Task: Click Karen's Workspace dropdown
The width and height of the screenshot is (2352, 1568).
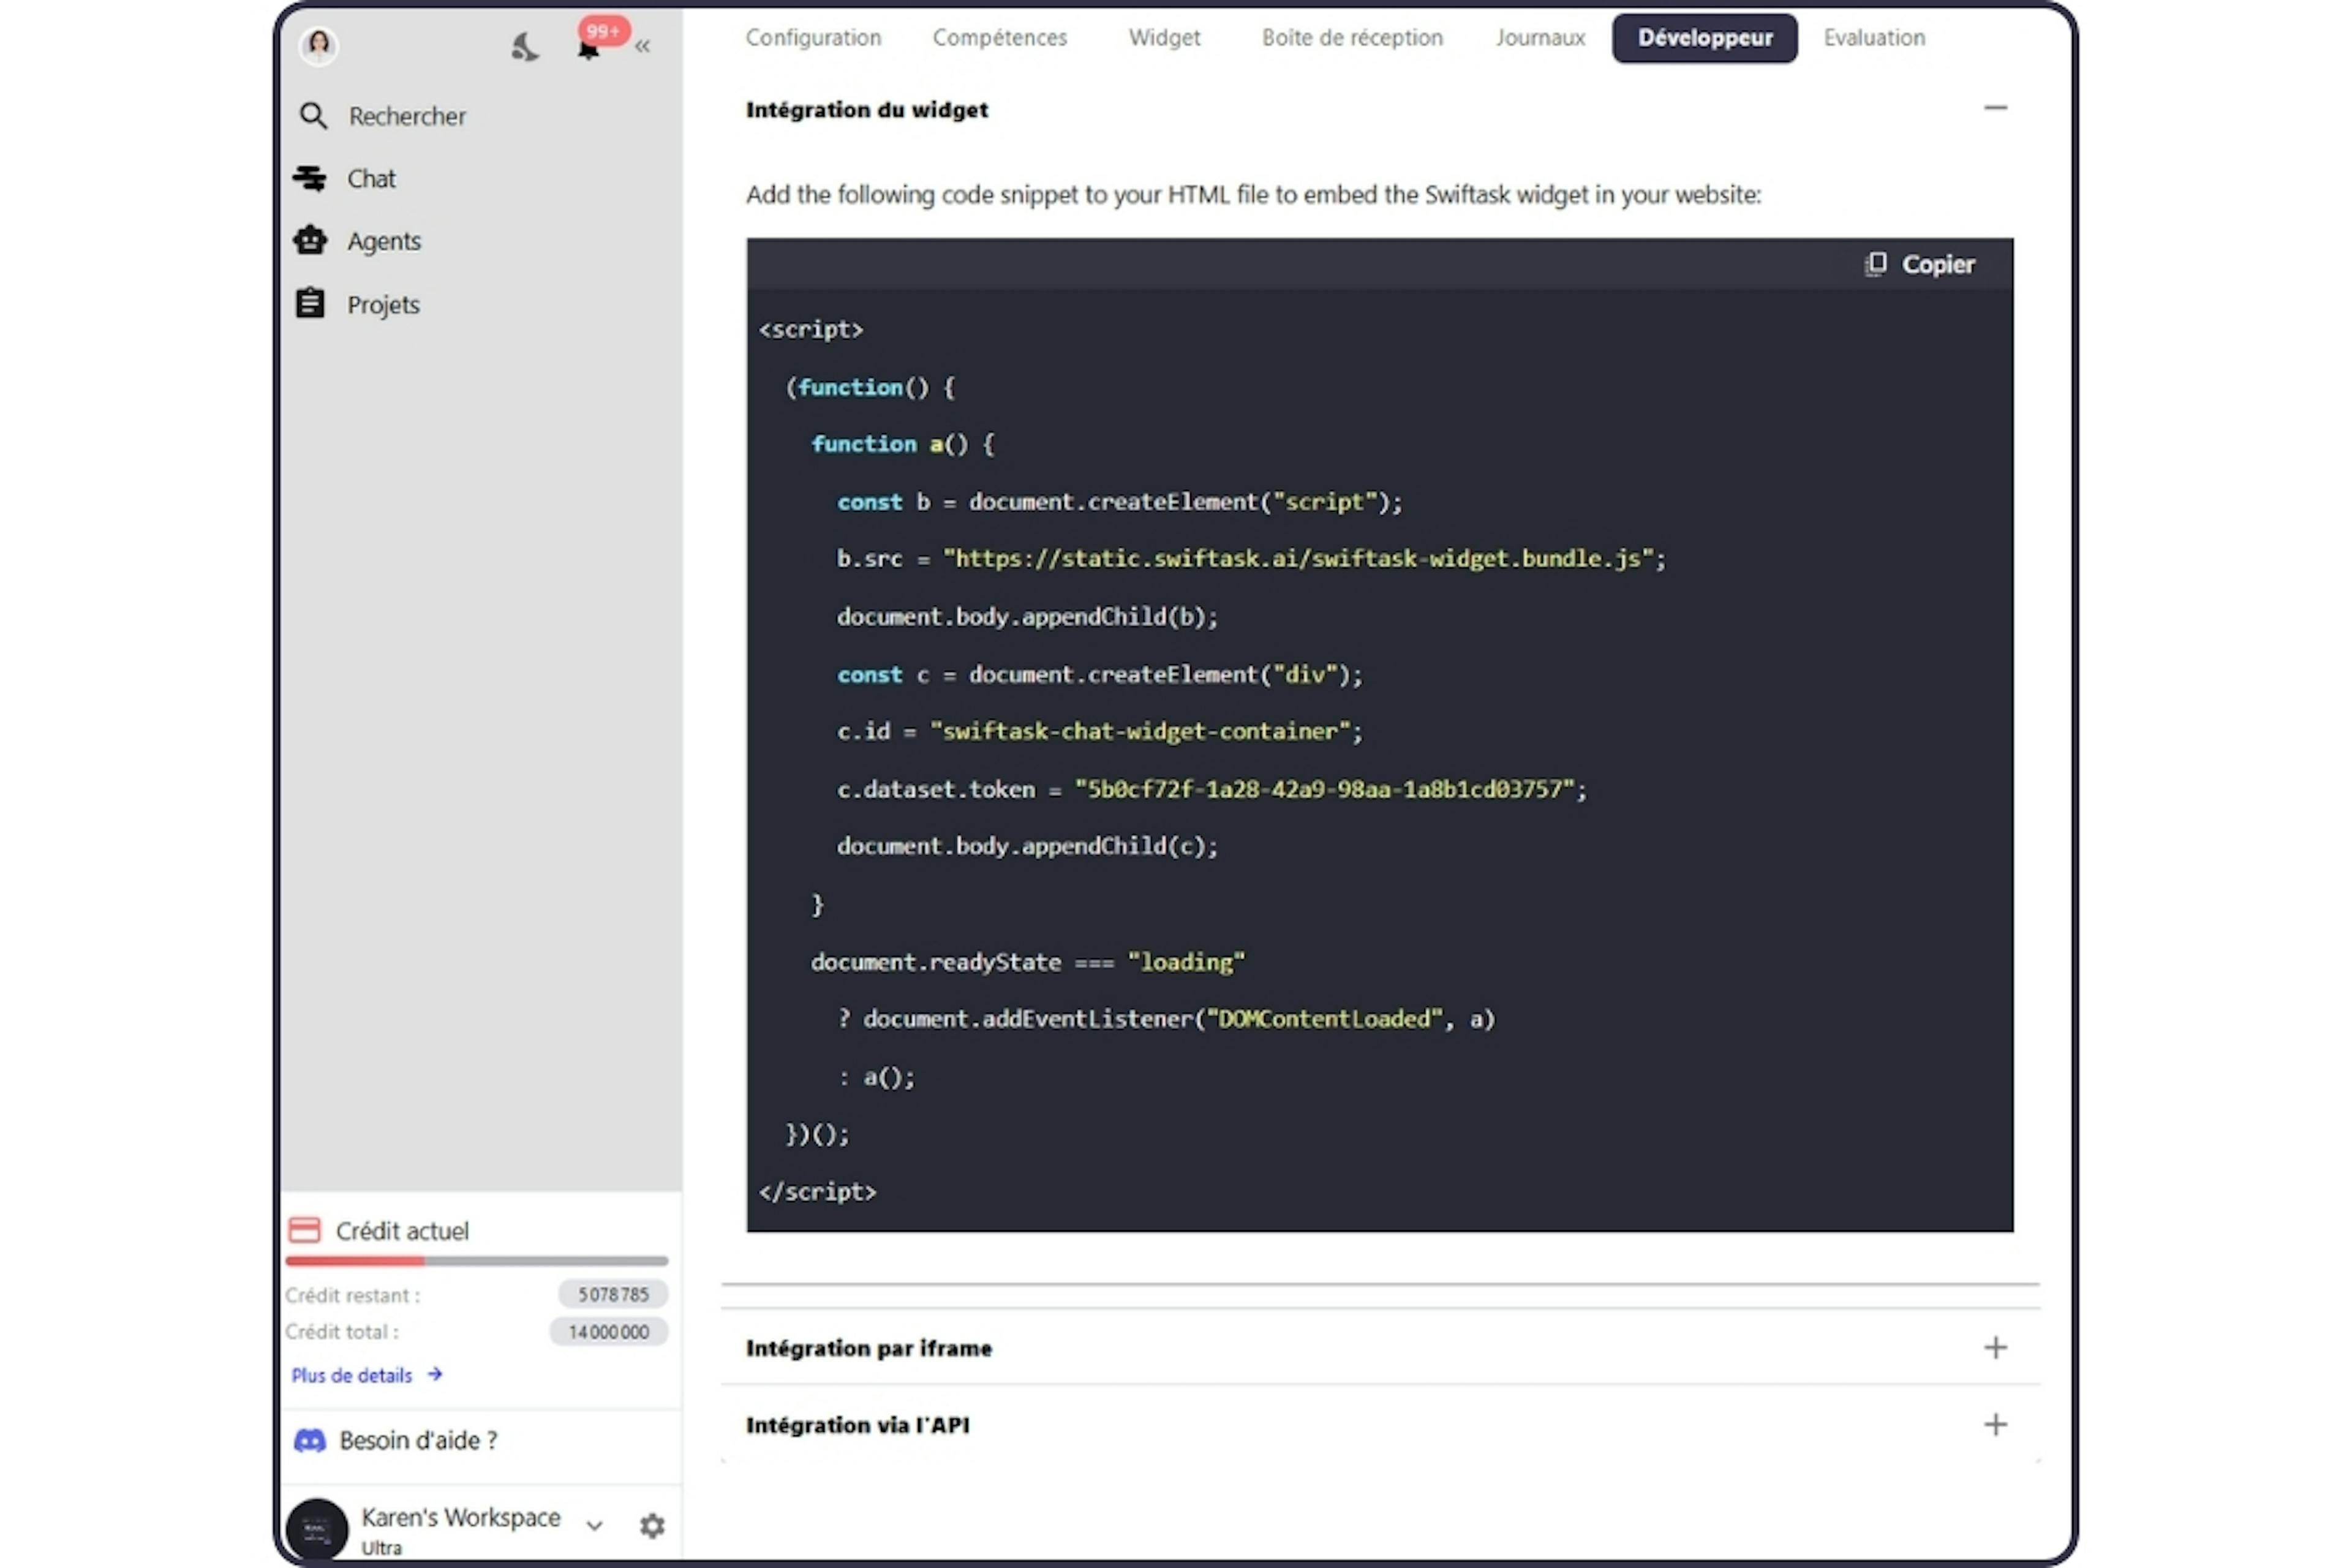Action: pyautogui.click(x=594, y=1525)
